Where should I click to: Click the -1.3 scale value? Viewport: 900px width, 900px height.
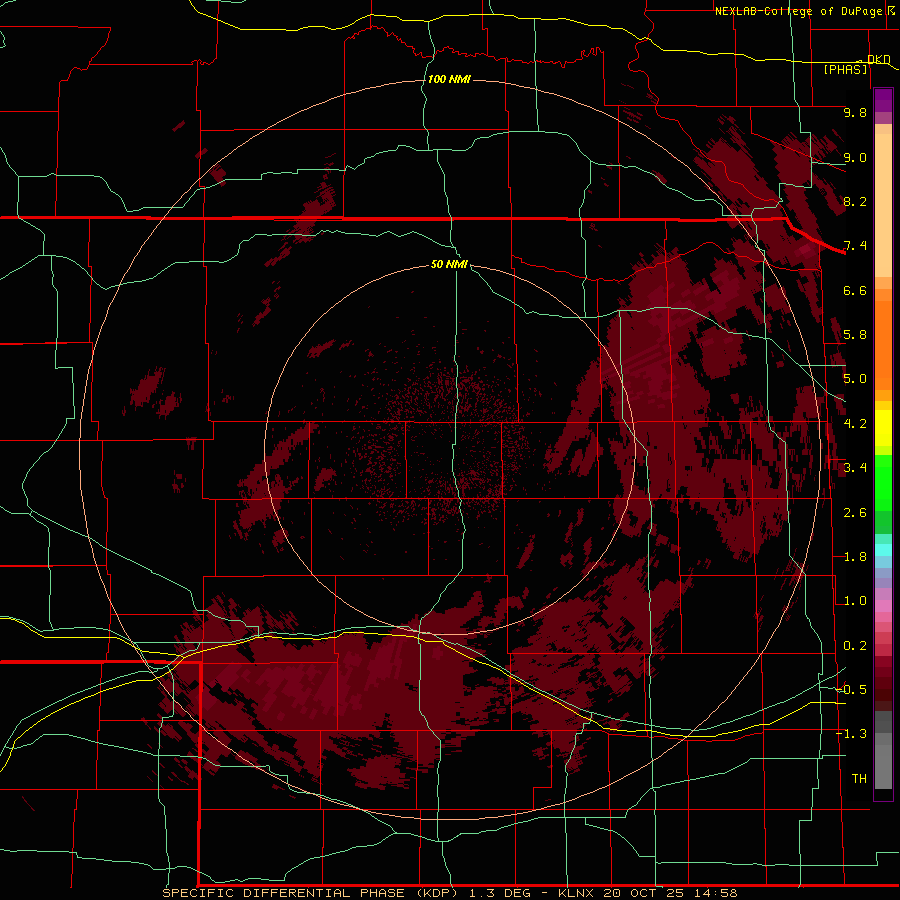coord(851,734)
